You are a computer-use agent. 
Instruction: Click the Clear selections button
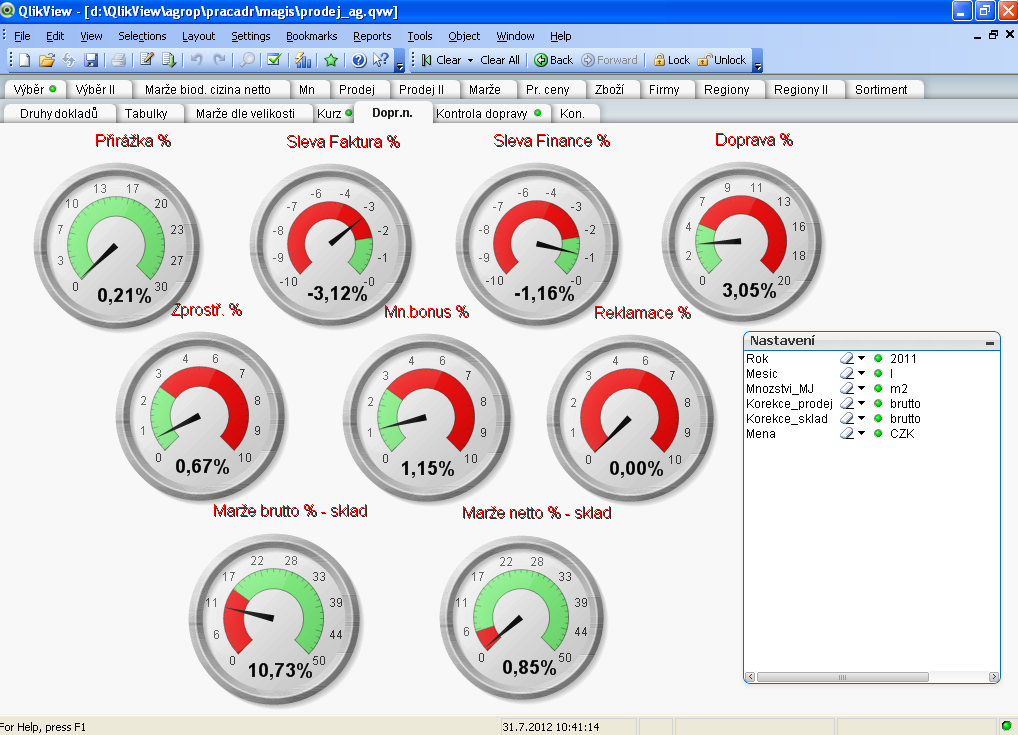coord(441,60)
